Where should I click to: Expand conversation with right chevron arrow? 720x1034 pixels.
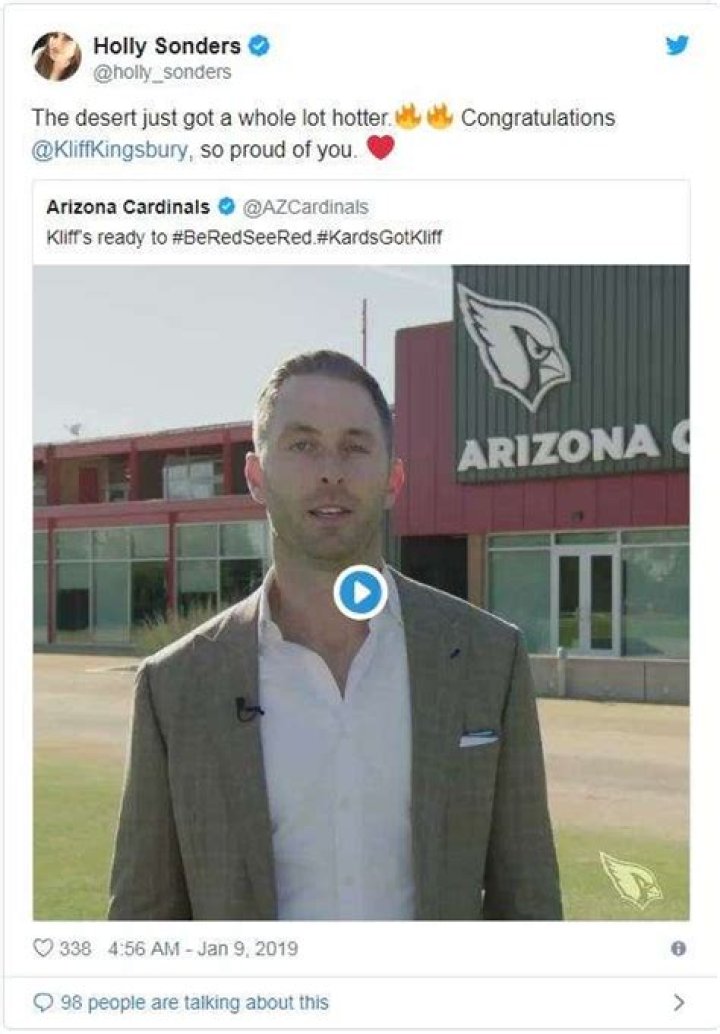pos(679,1002)
